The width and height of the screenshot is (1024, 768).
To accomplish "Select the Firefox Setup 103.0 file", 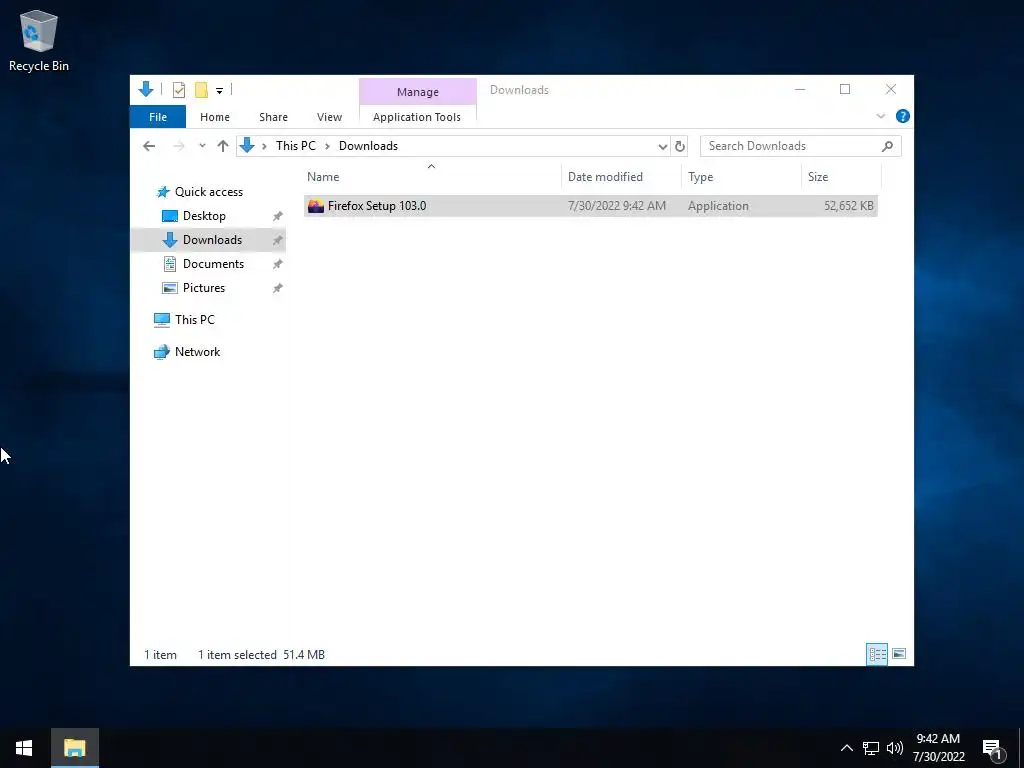I will pos(590,206).
